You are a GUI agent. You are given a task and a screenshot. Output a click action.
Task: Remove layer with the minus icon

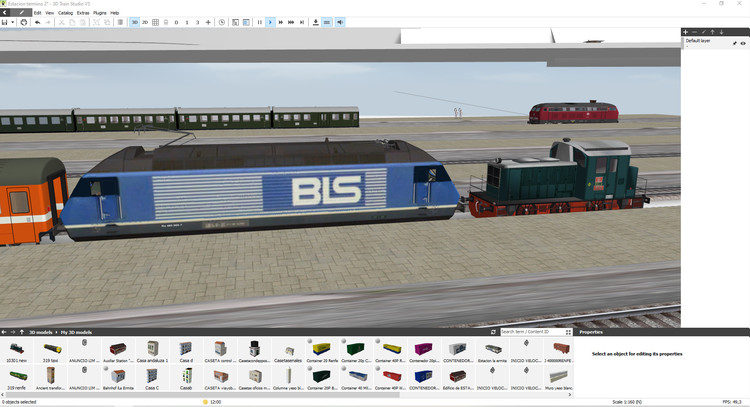pos(695,32)
